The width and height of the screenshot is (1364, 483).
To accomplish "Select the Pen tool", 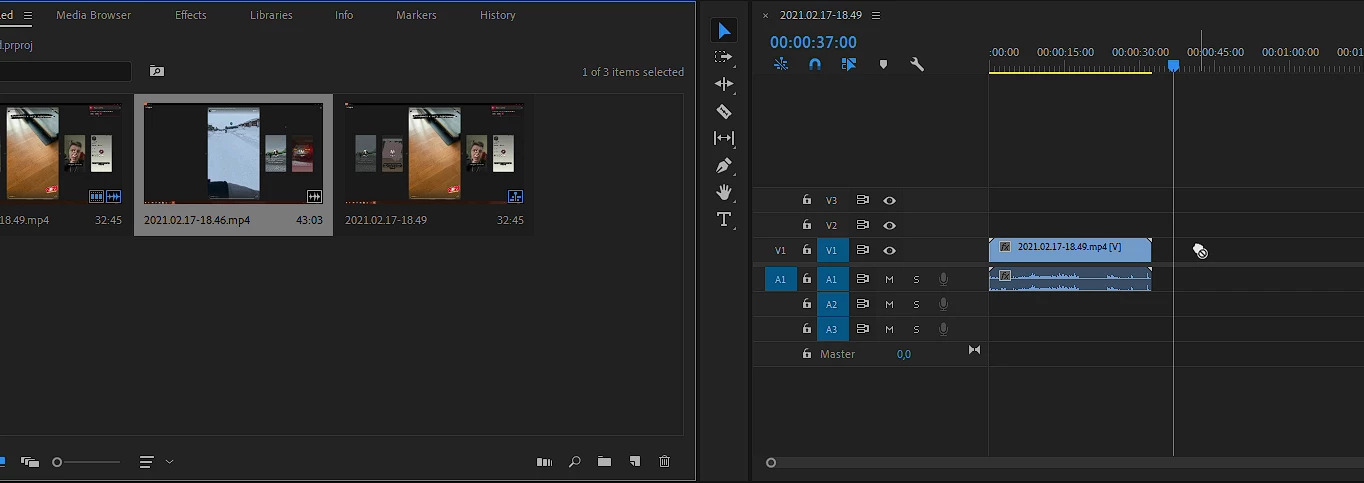I will [724, 165].
